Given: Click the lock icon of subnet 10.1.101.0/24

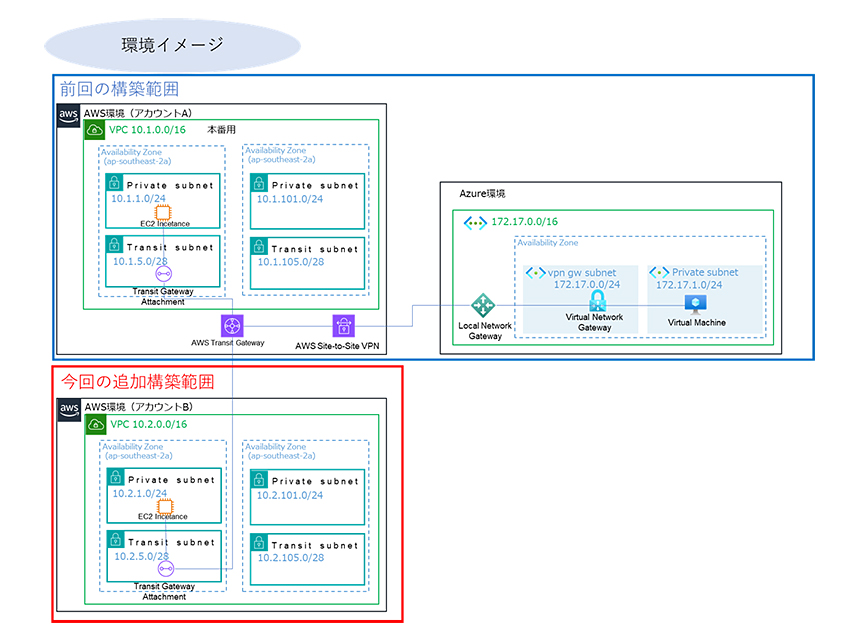Looking at the screenshot, I should tap(259, 183).
